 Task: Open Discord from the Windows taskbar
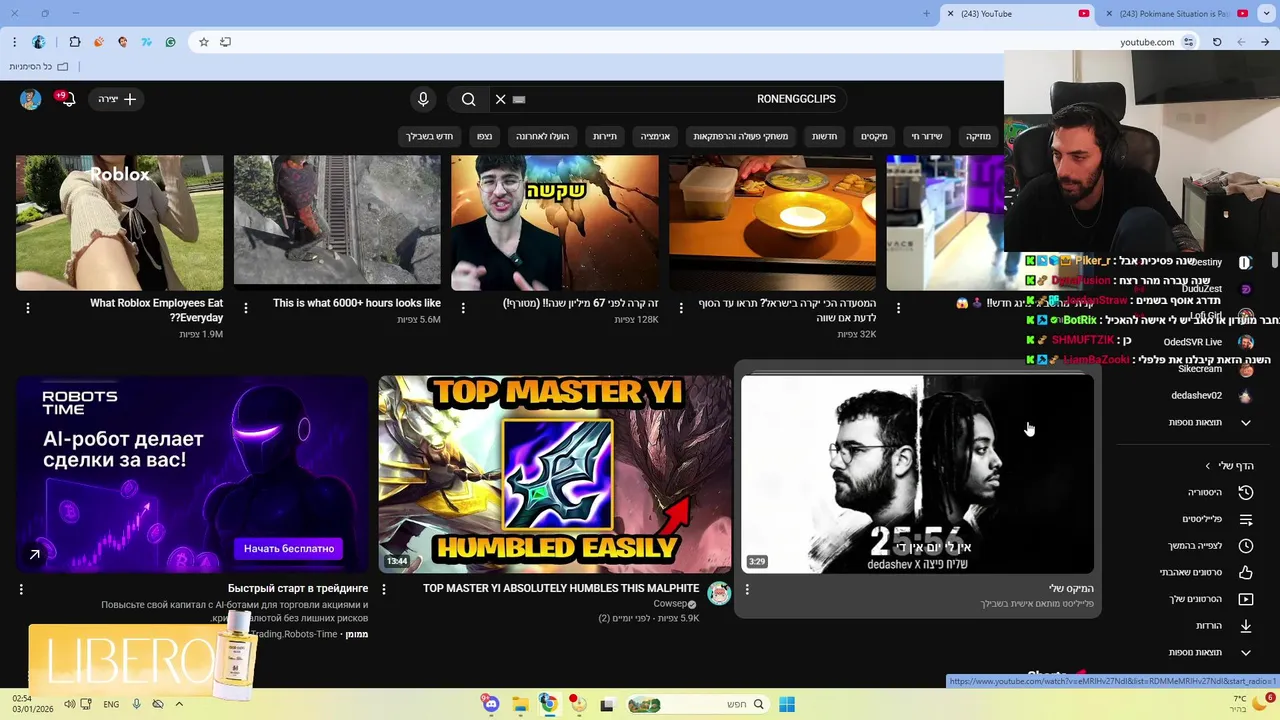(x=491, y=704)
